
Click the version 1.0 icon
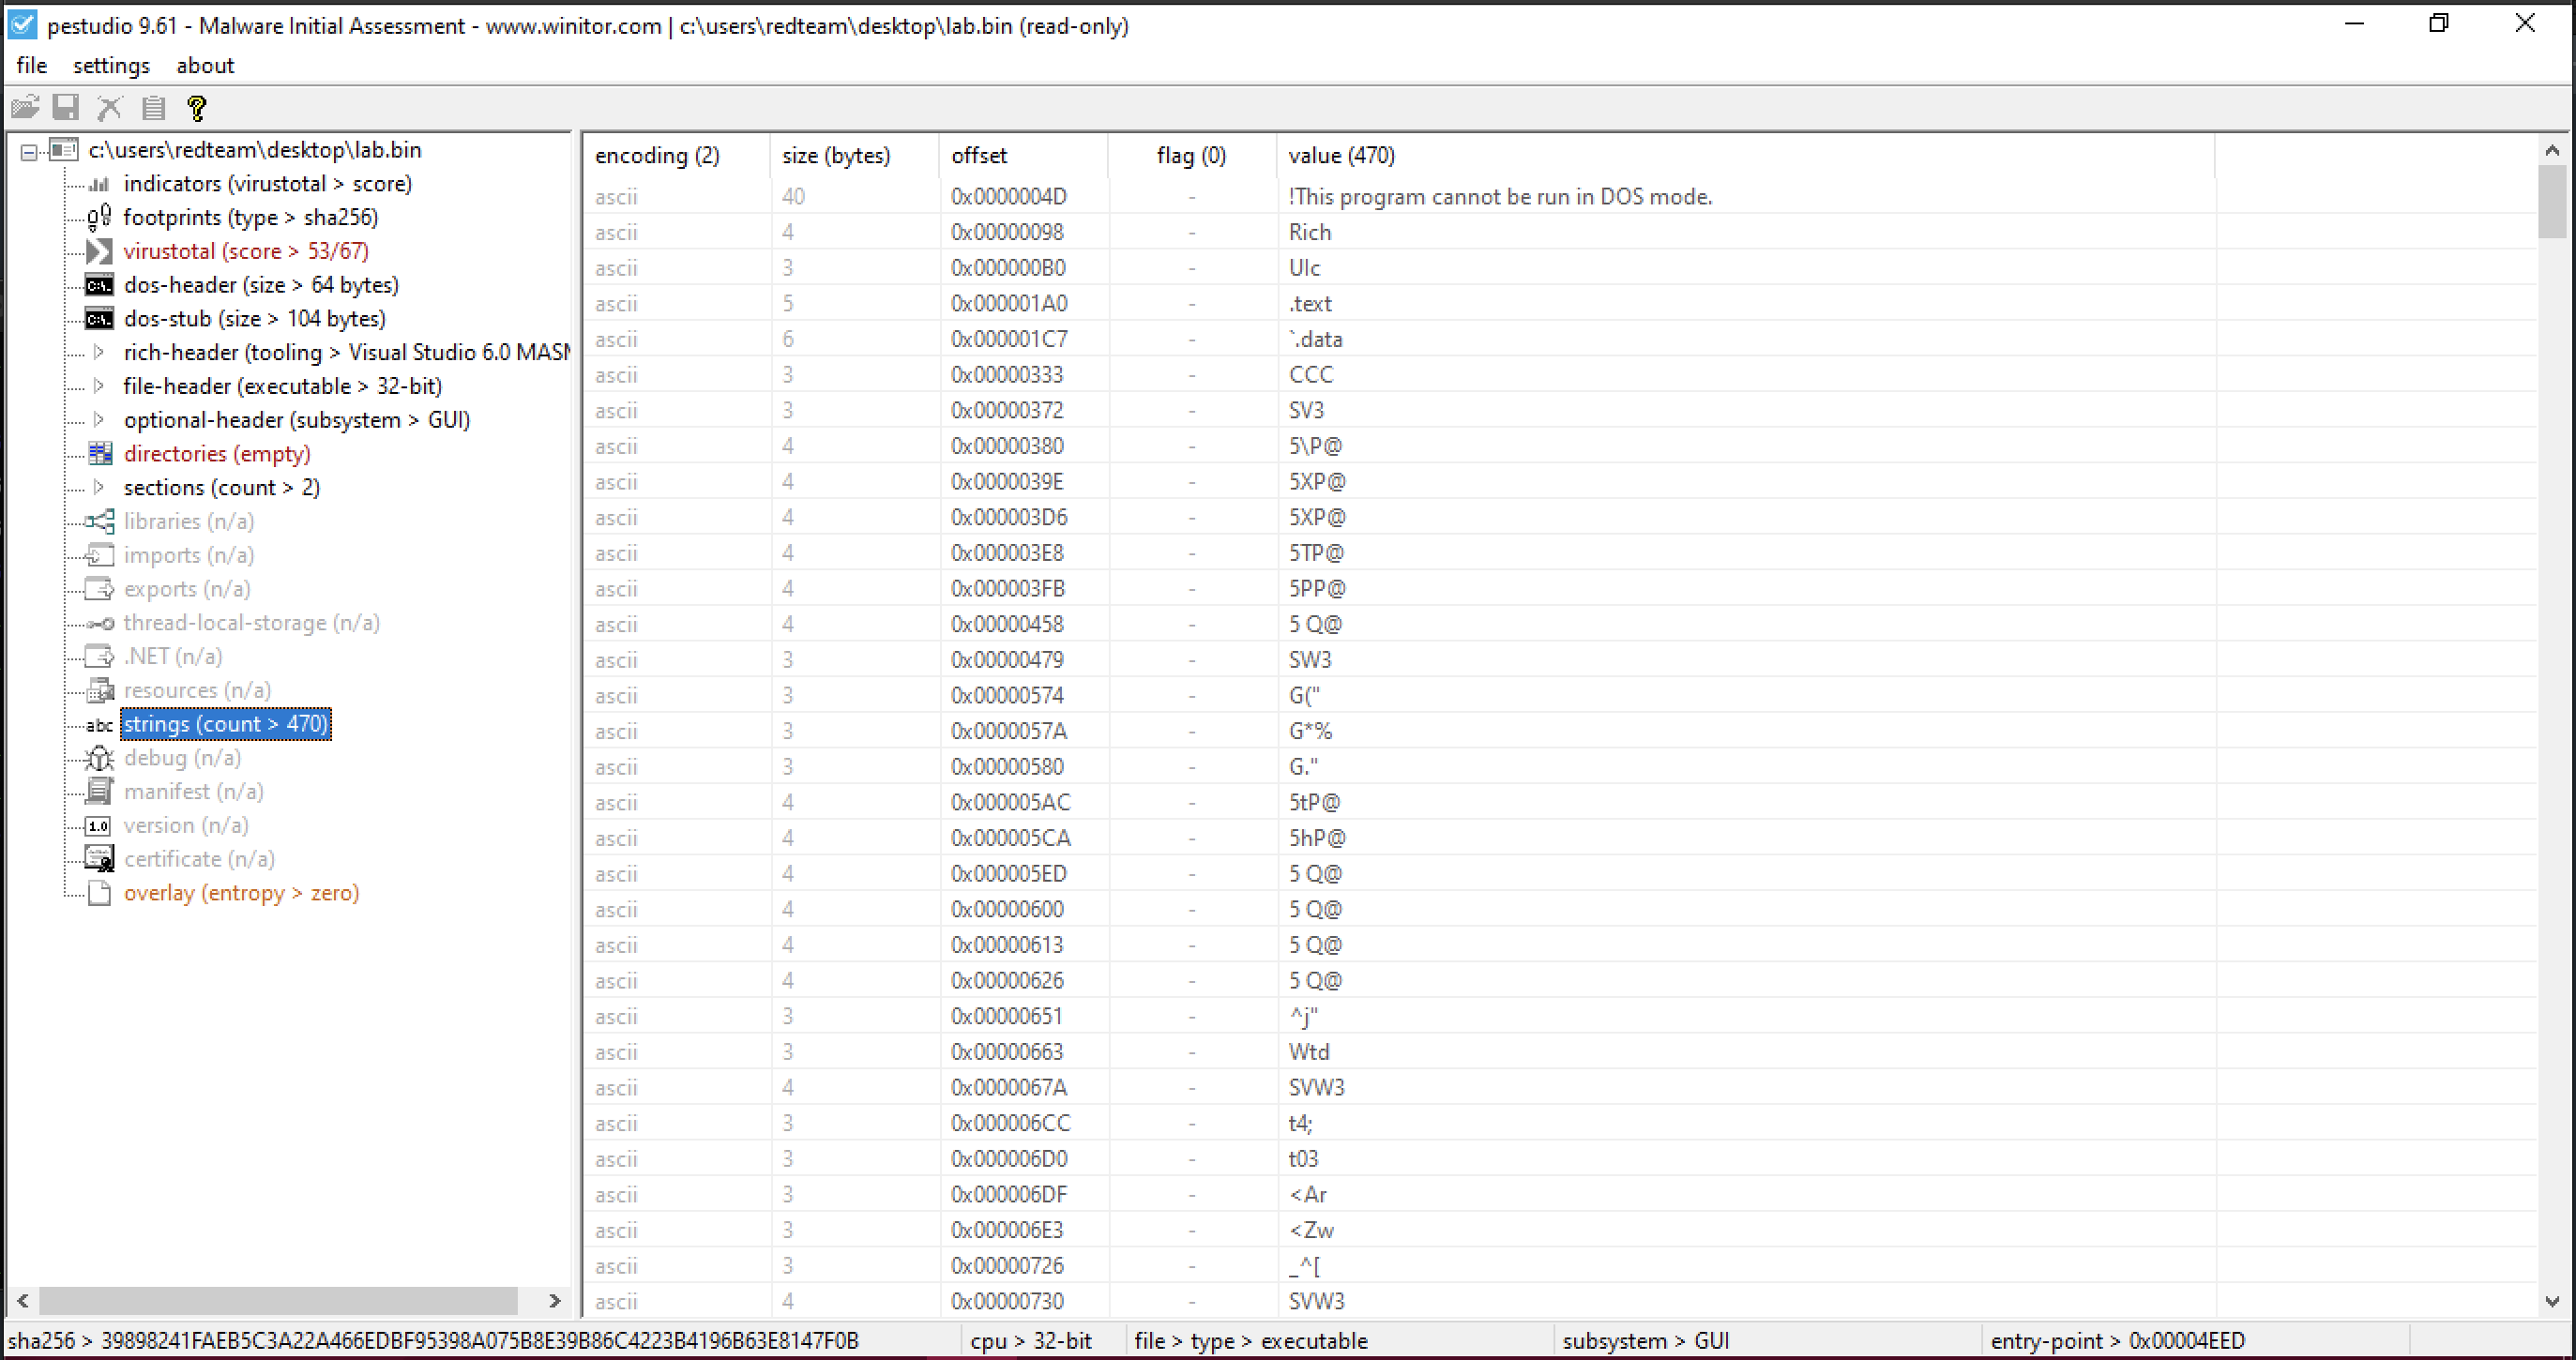(x=98, y=826)
